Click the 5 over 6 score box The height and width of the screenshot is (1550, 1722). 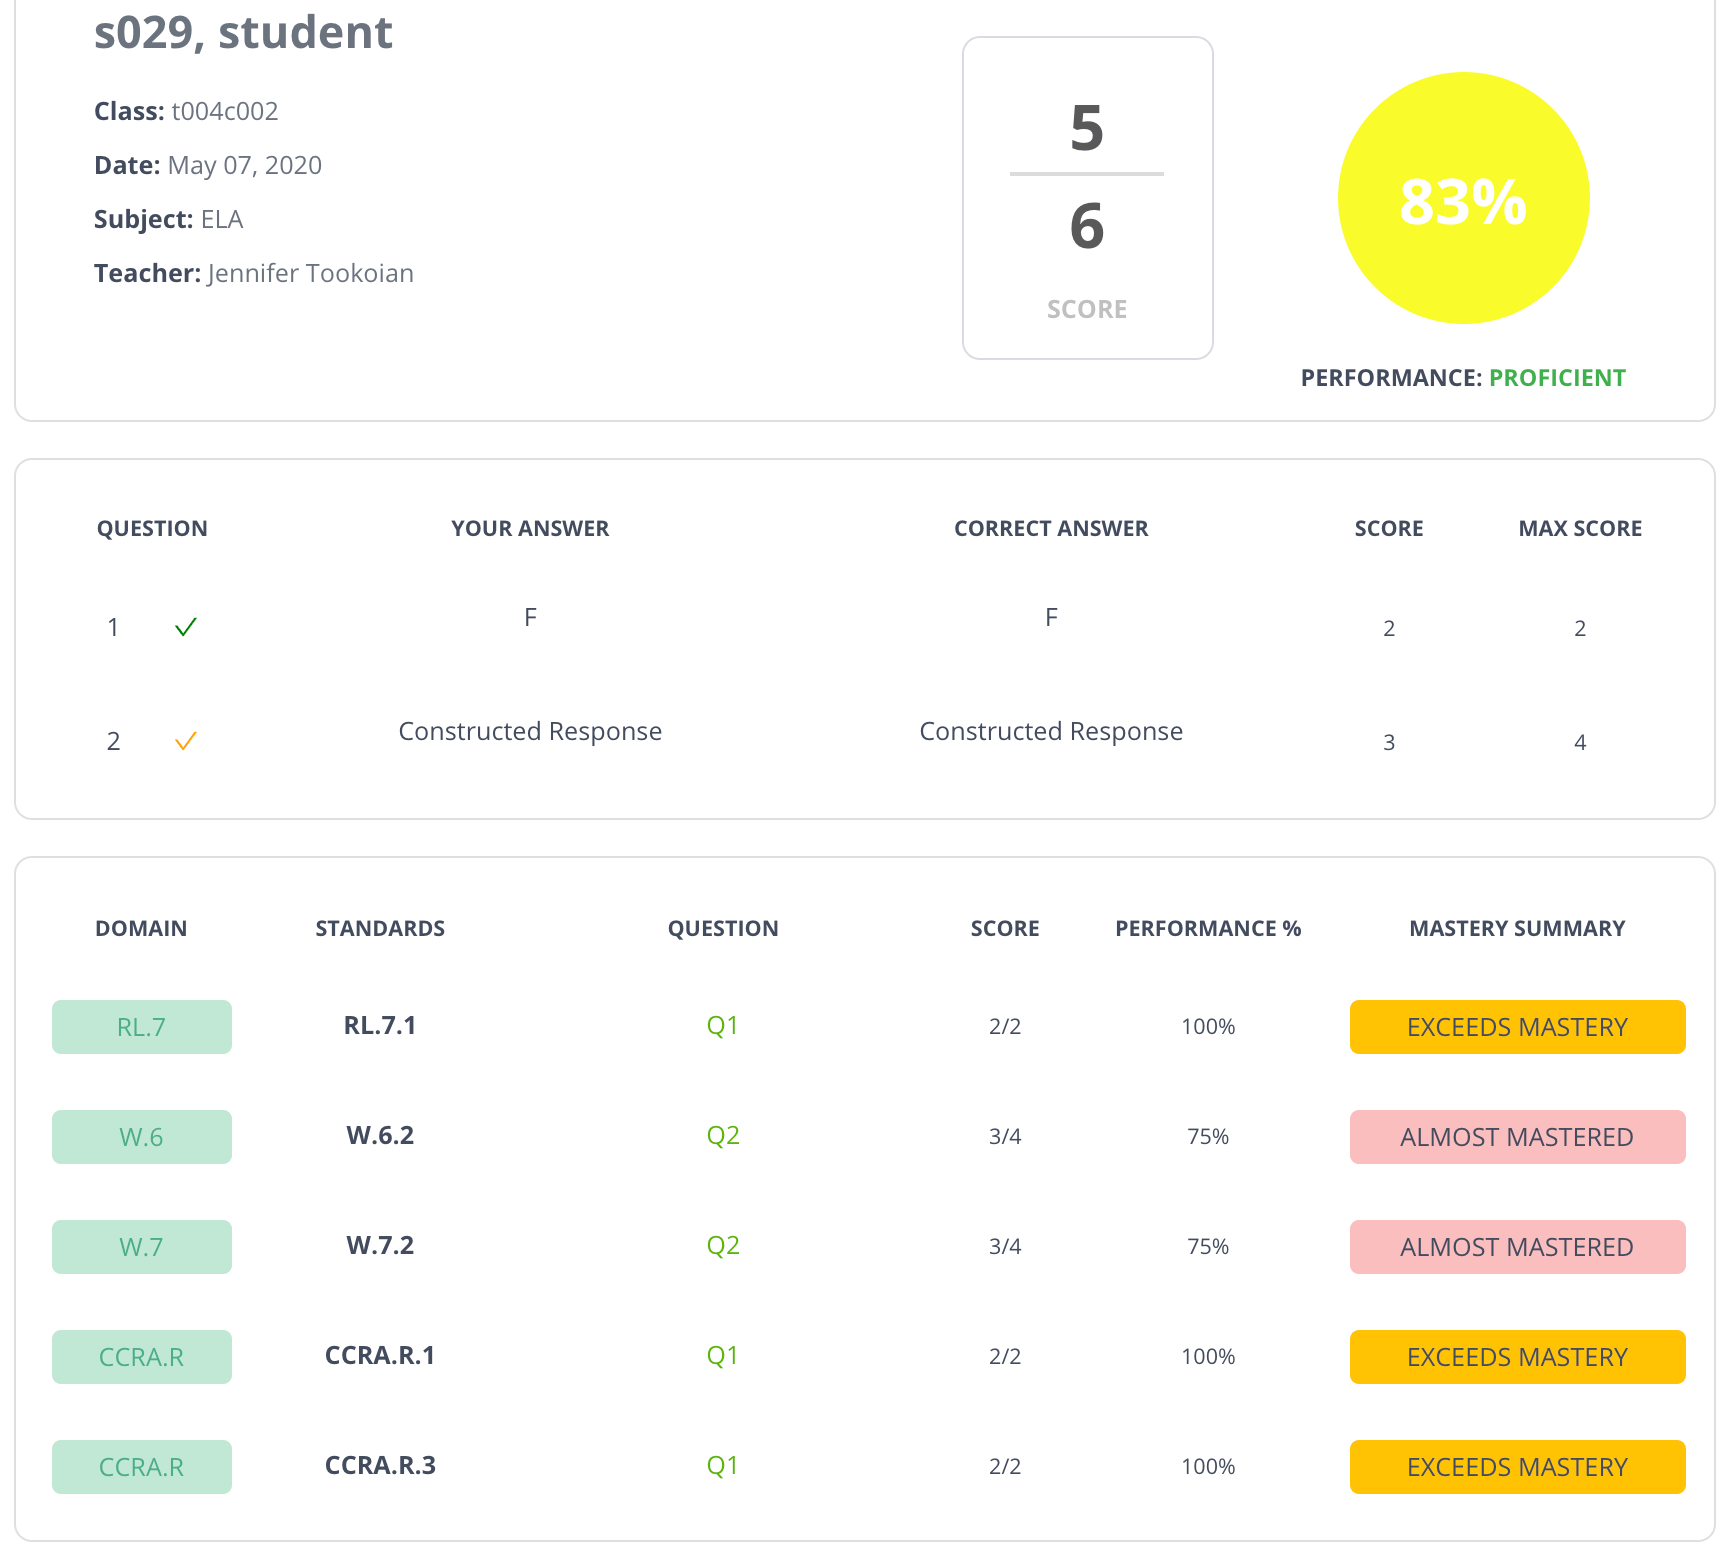click(1088, 198)
